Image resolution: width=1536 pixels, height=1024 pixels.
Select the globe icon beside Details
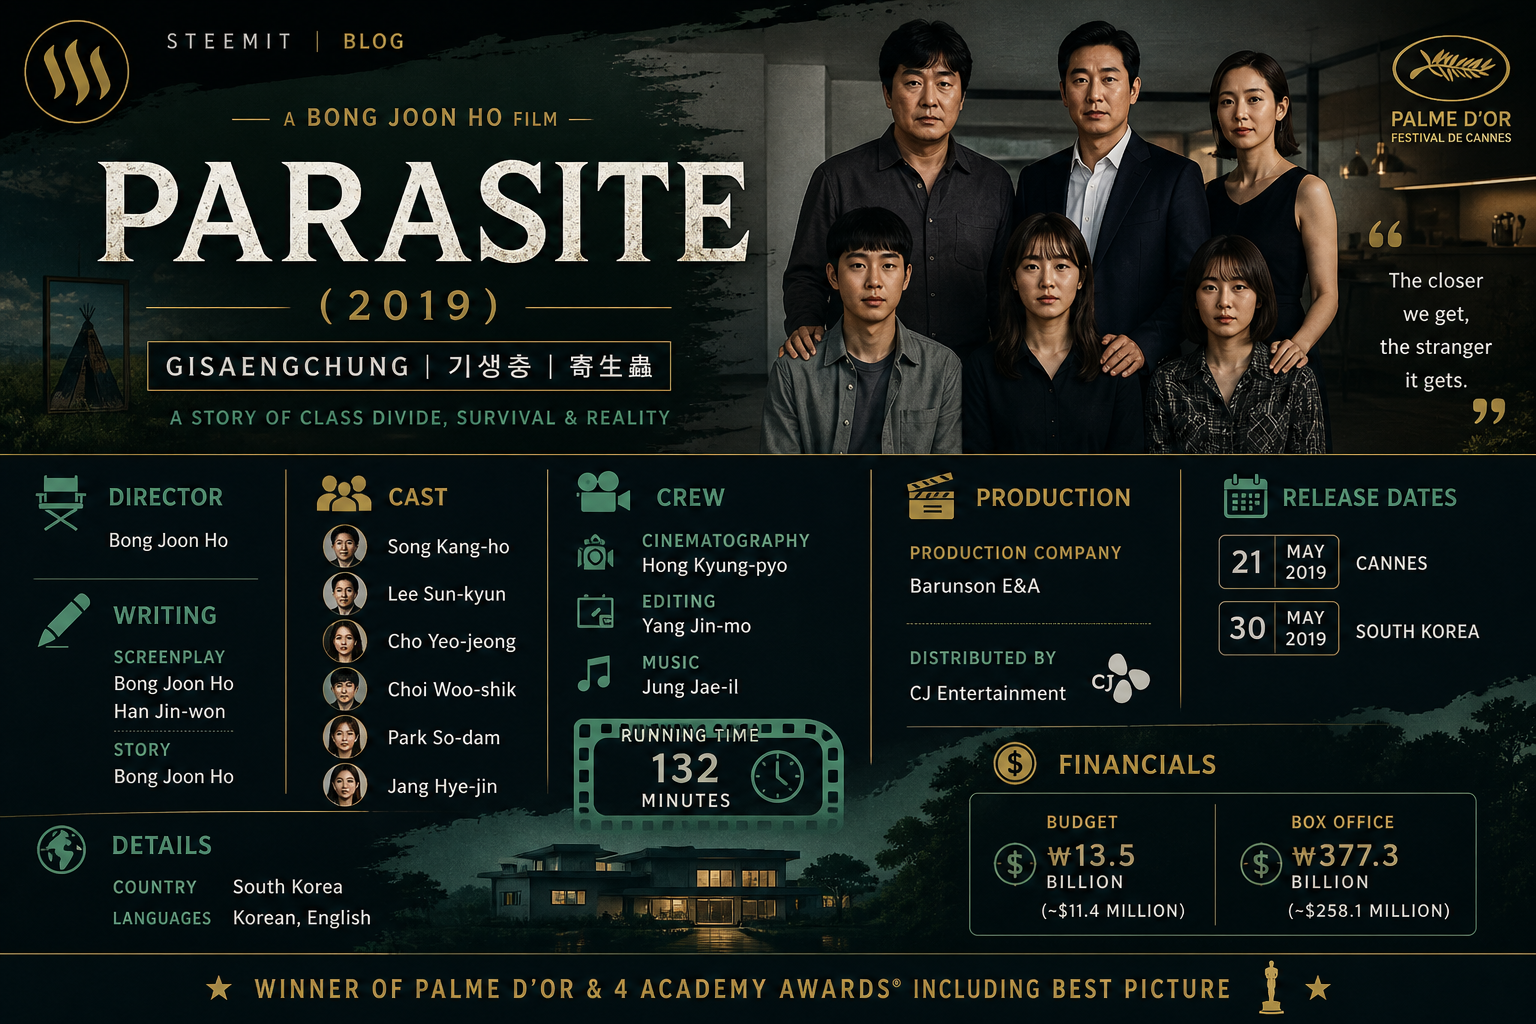[x=61, y=849]
